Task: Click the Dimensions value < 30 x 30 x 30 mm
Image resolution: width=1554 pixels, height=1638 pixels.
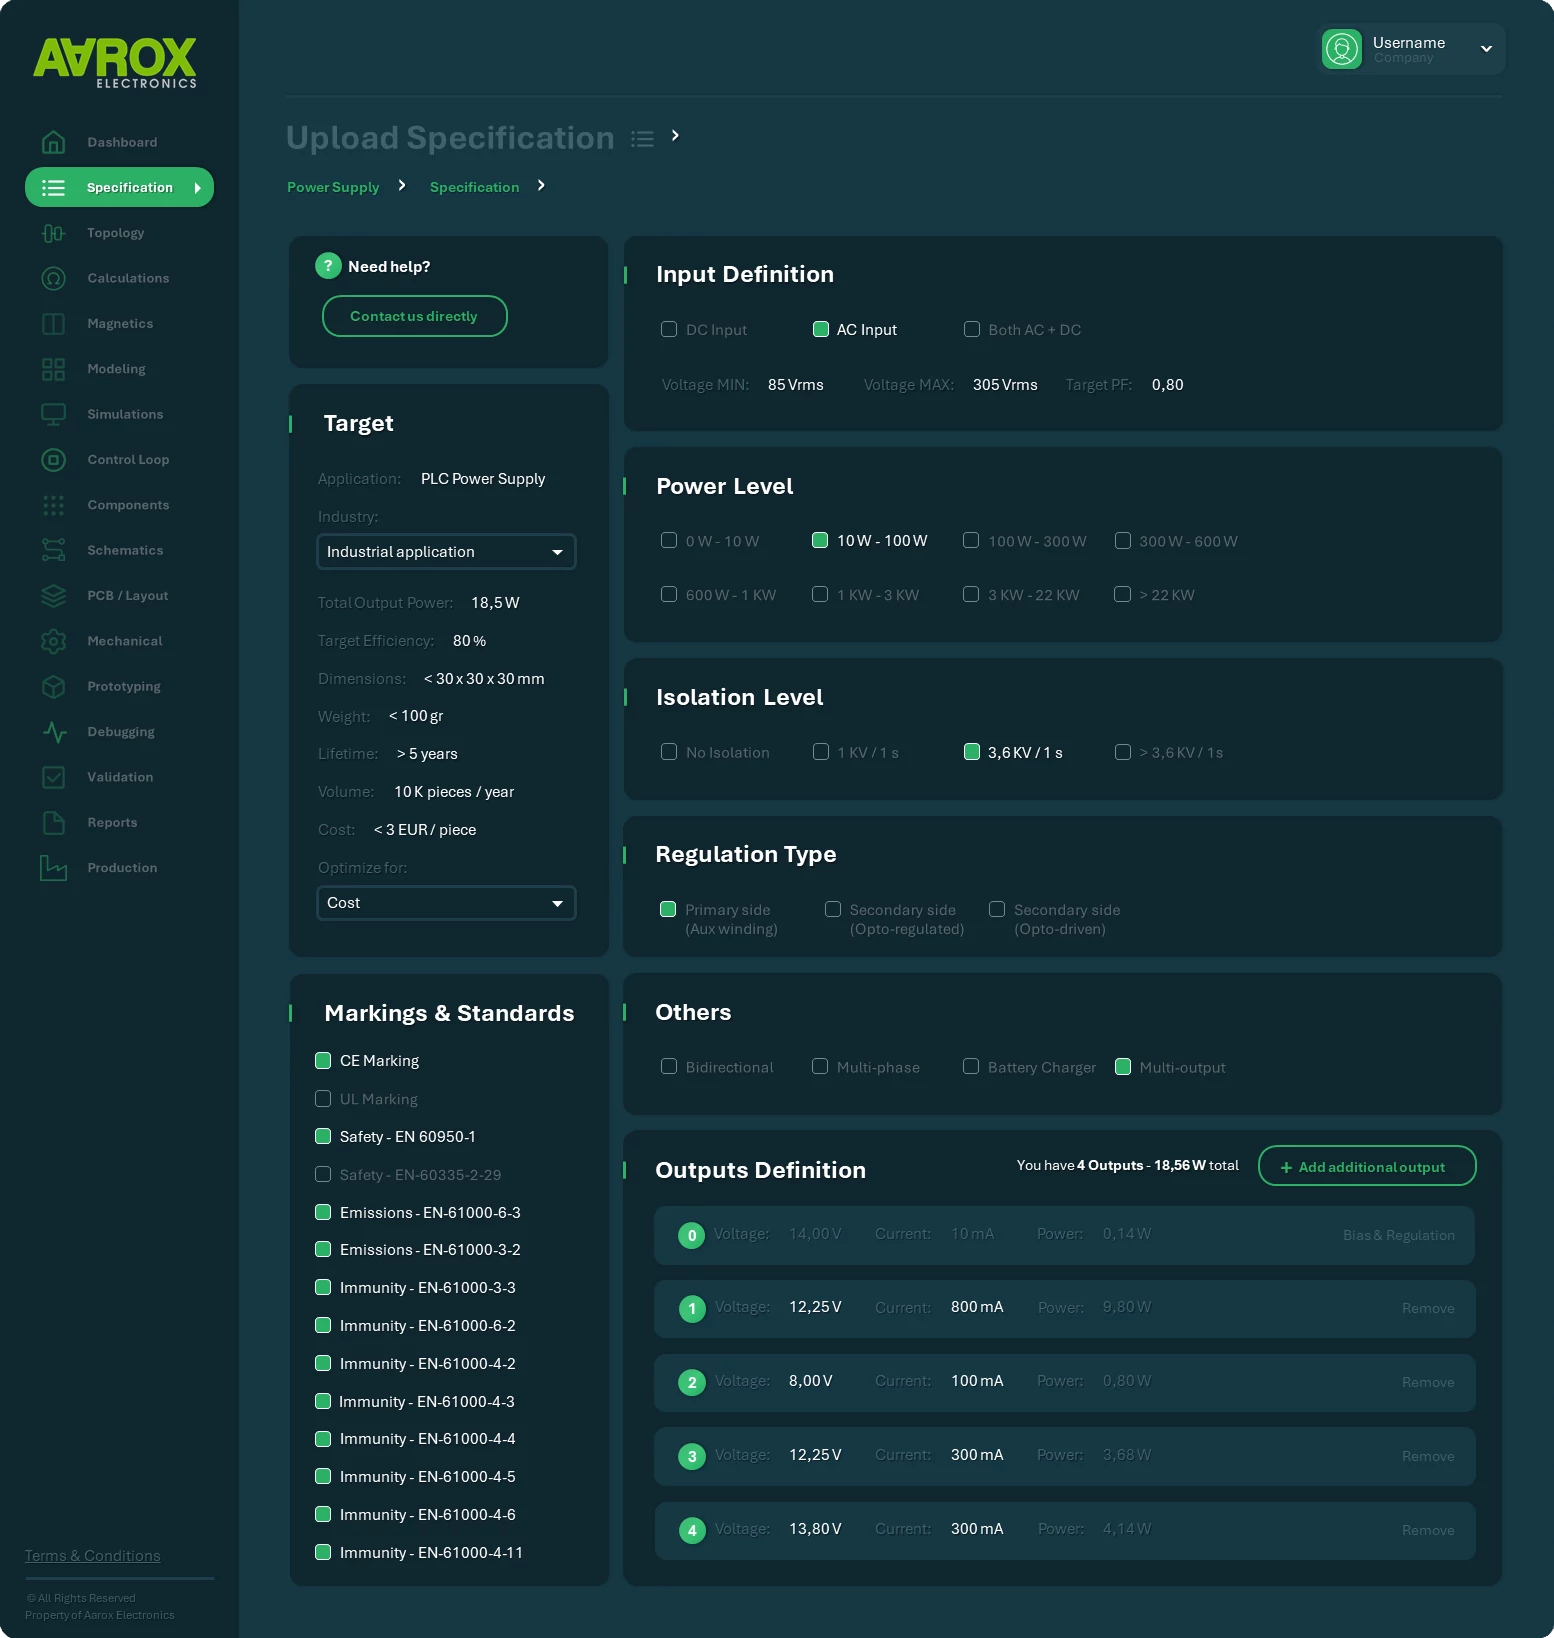Action: click(x=484, y=679)
